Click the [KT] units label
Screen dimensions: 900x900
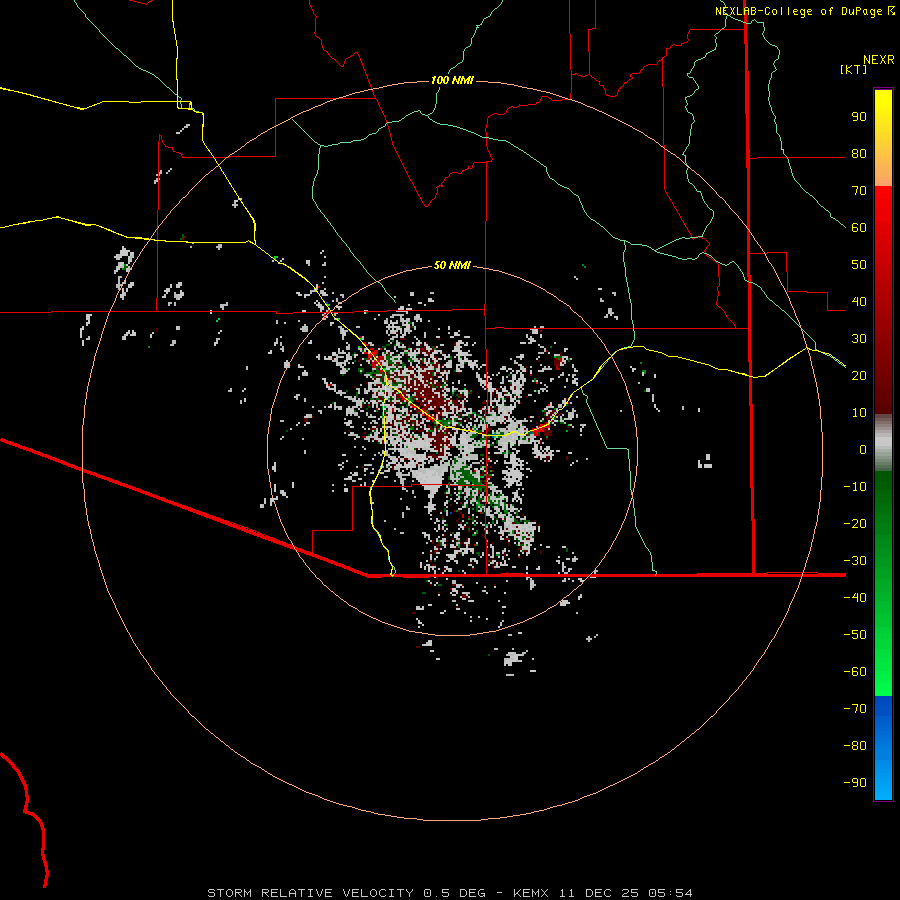point(853,69)
